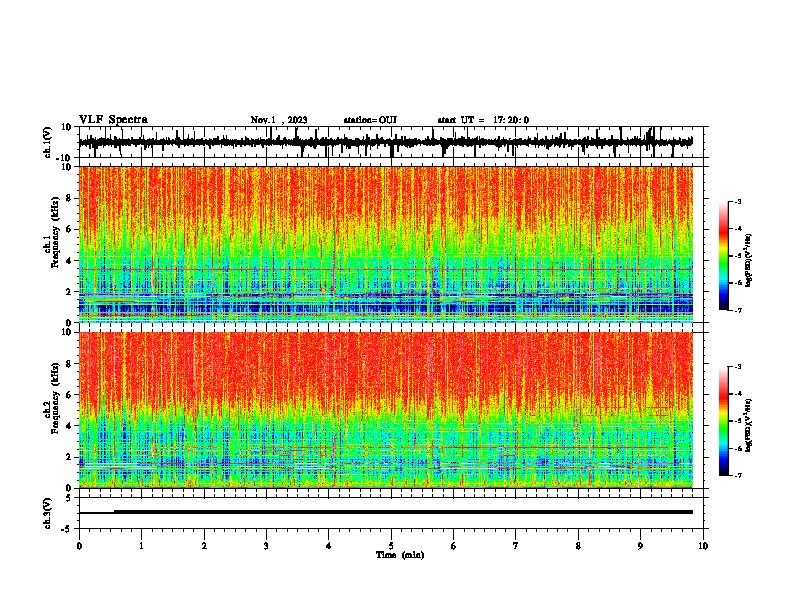Click the "6" kHz tick on ch.1 spectrogram
792x612 pixels.
[69, 229]
